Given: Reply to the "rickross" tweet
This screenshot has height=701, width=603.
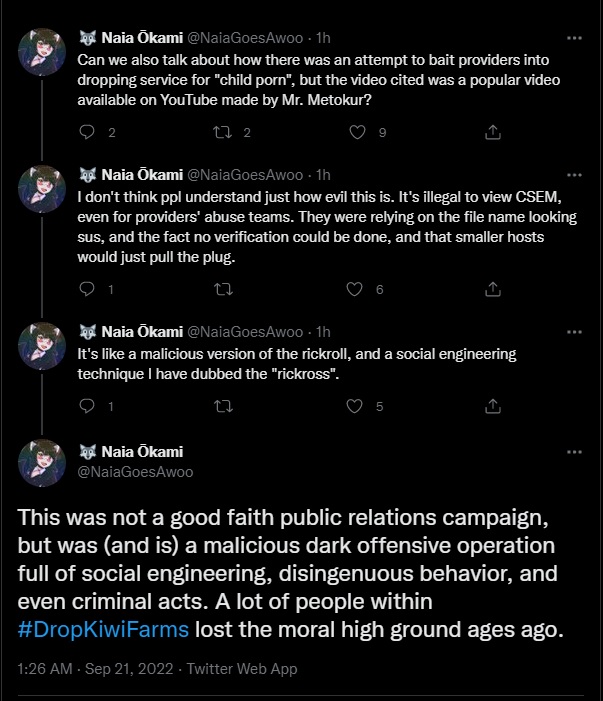Looking at the screenshot, I should [x=87, y=406].
